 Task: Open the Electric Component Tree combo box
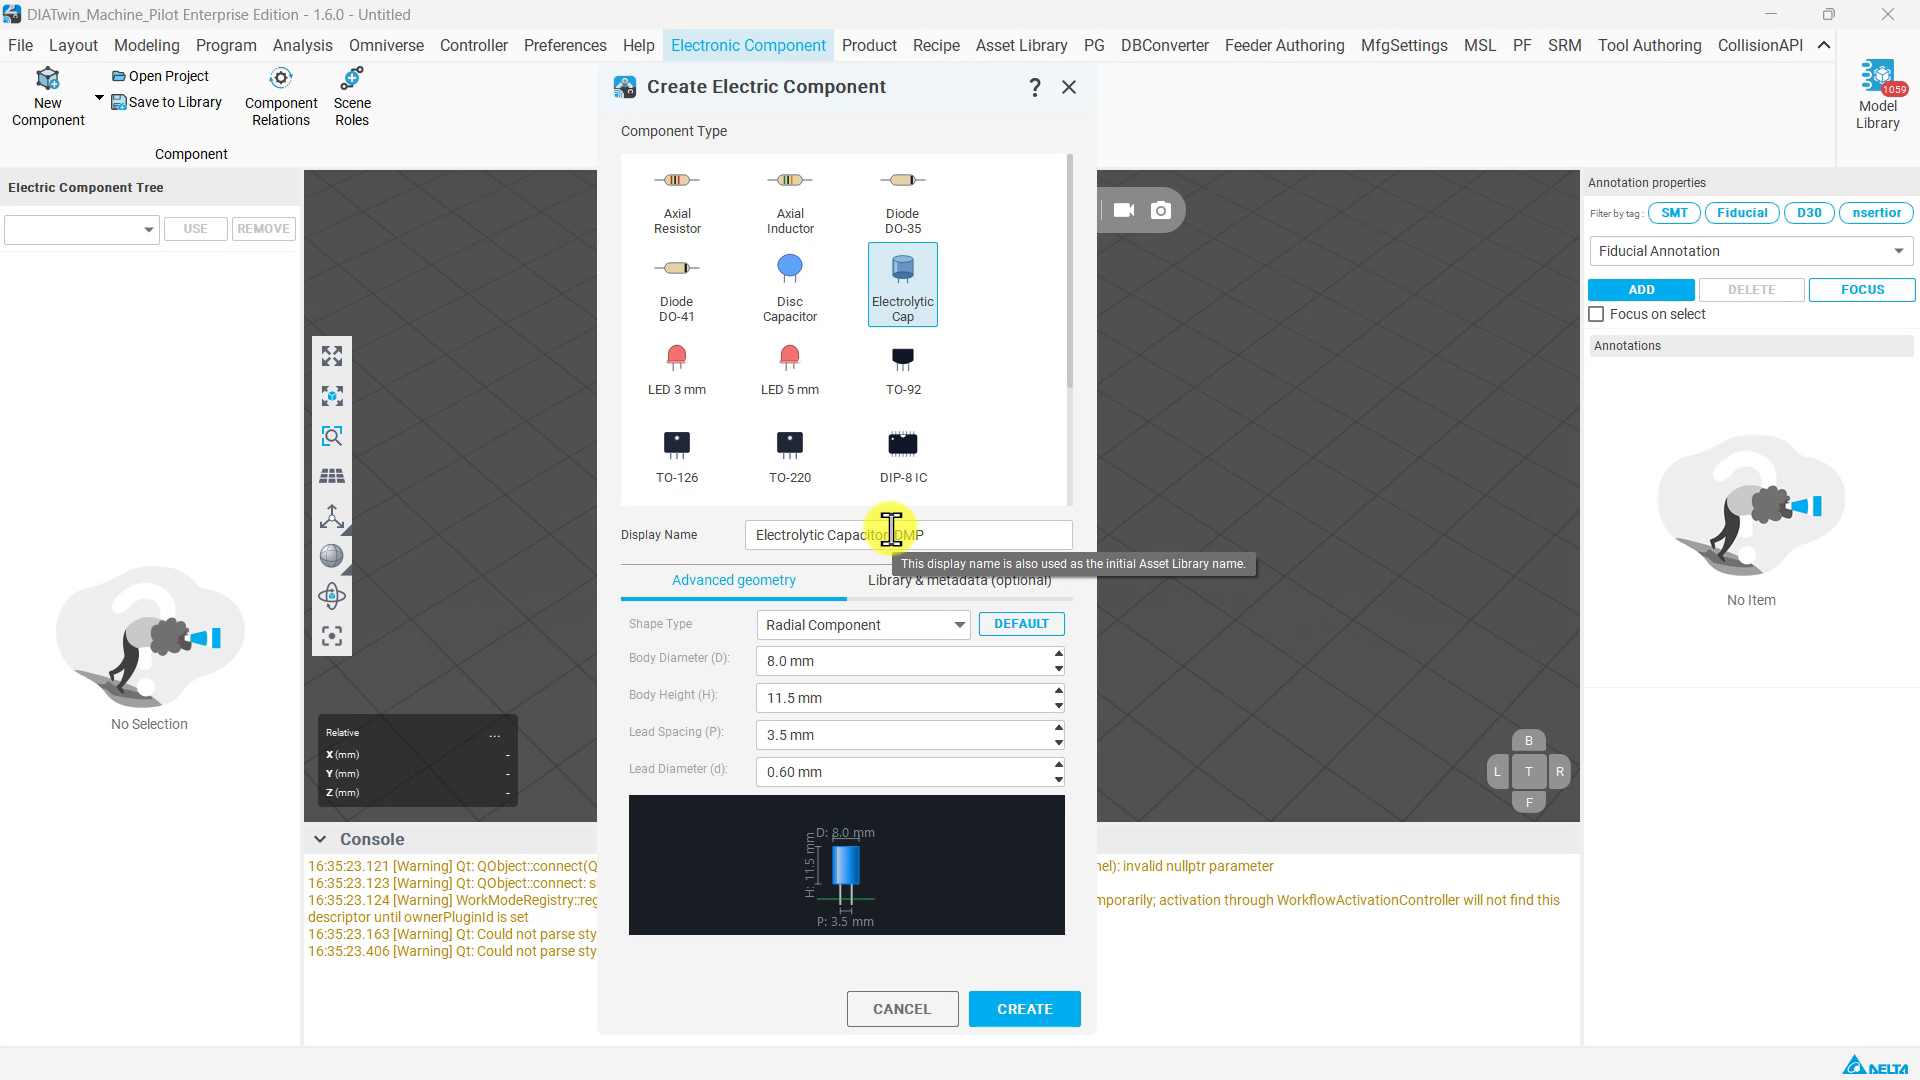82,229
